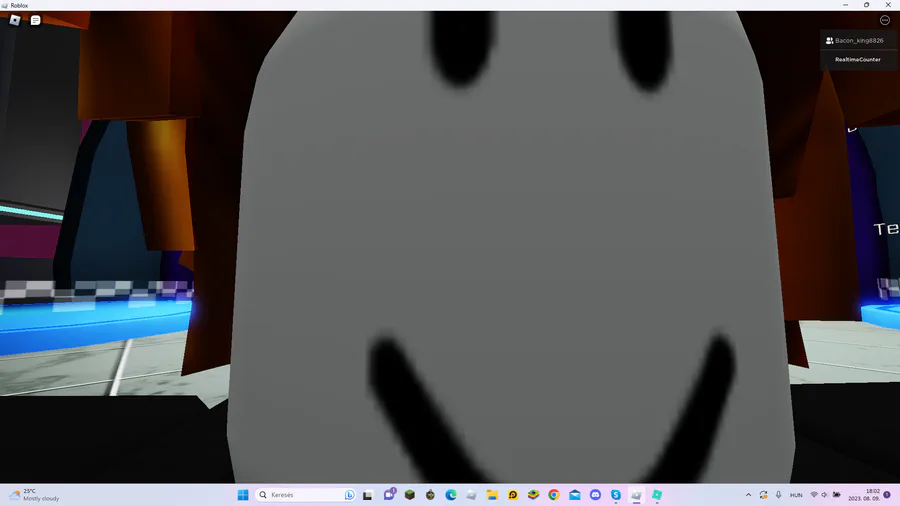Open Roblox Studio-like gray tilted icon left of File Explorer
900x506 pixels.
coord(471,495)
